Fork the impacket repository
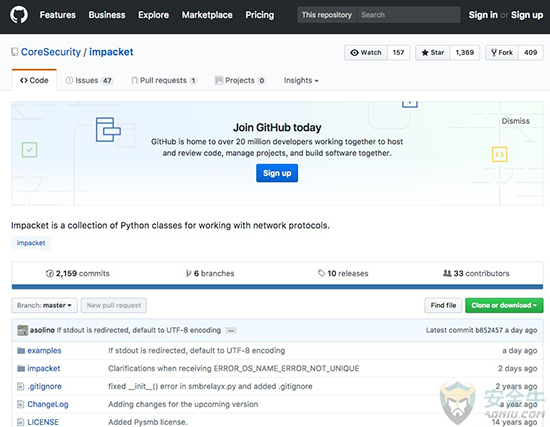550x427 pixels. pyautogui.click(x=502, y=53)
